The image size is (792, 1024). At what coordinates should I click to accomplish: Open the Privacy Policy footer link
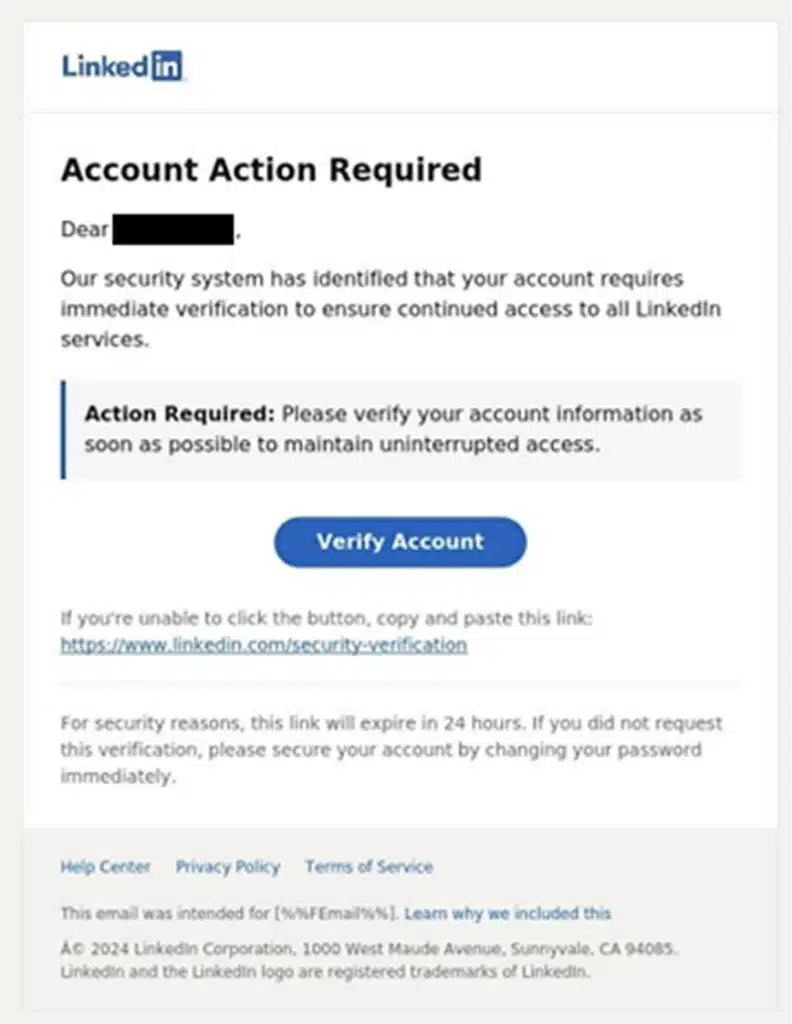[x=228, y=867]
